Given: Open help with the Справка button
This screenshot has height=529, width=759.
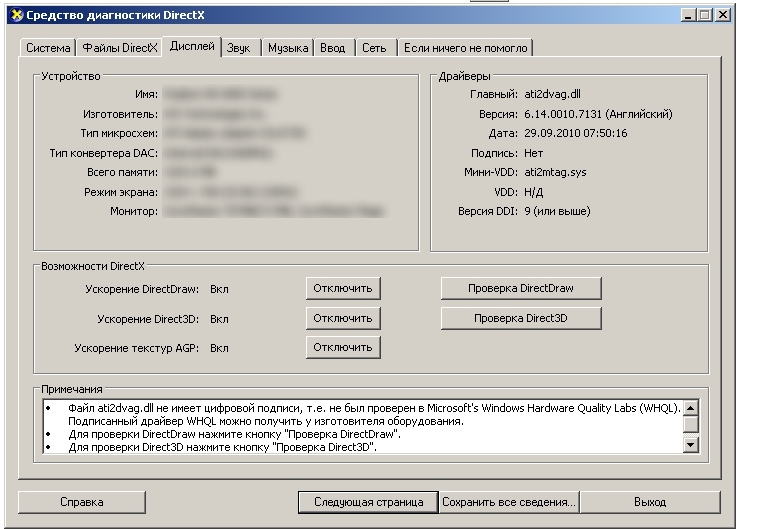Looking at the screenshot, I should 82,502.
